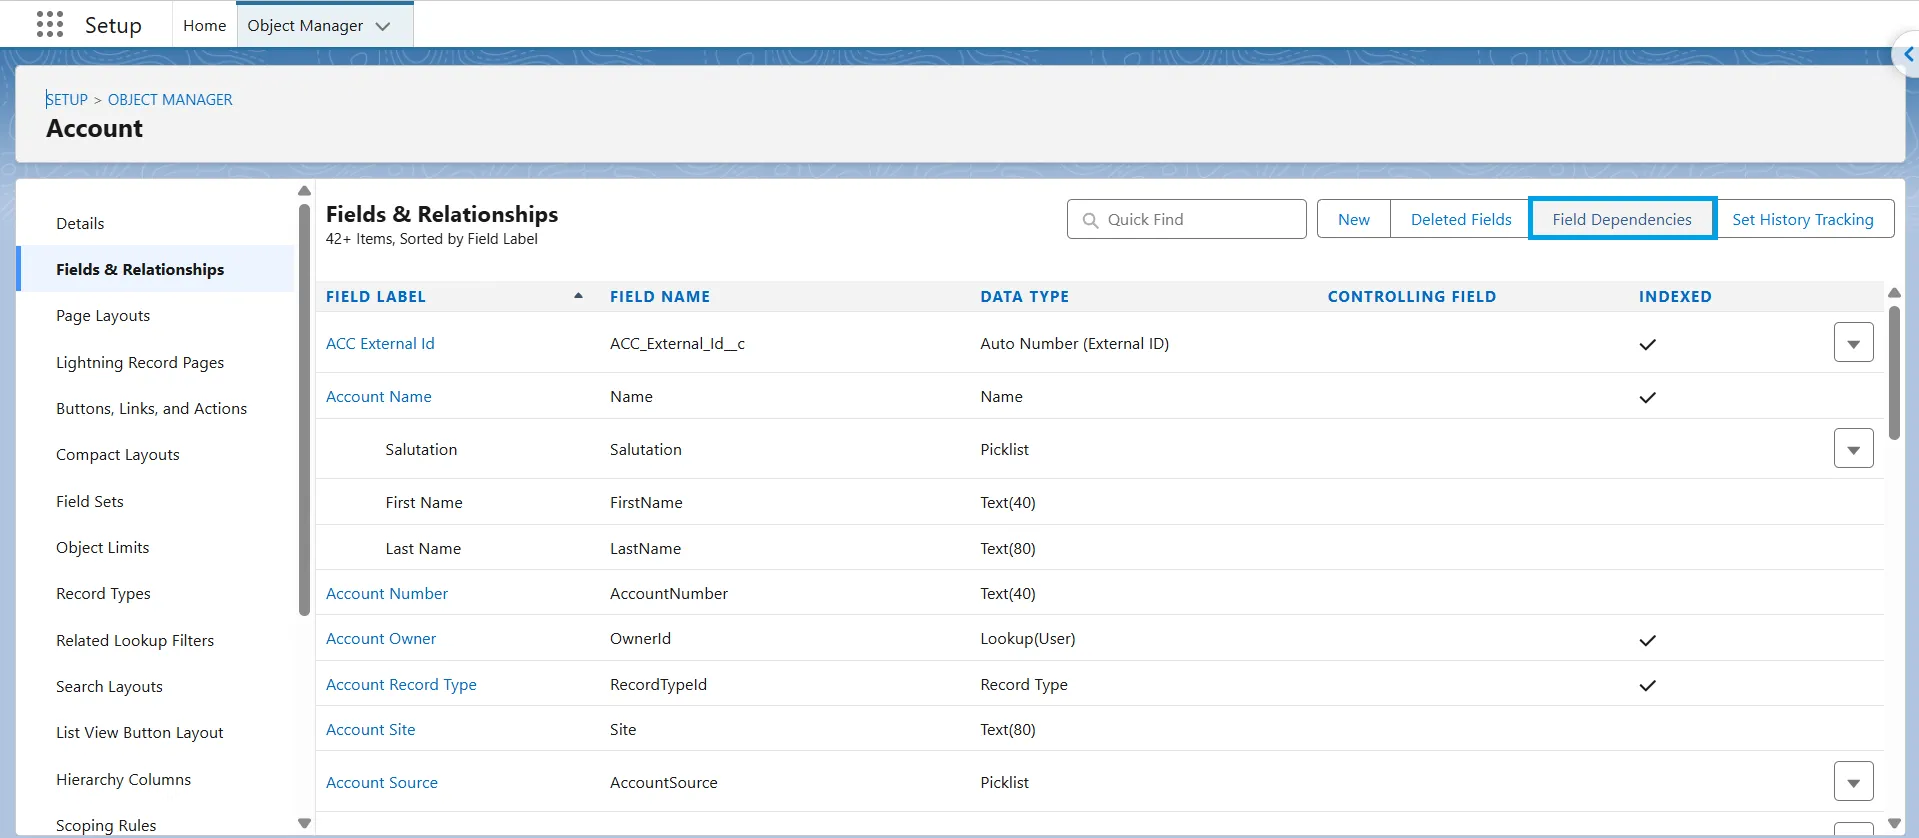Collapse side panel with blue chevron arrow
1919x838 pixels.
pos(1907,54)
